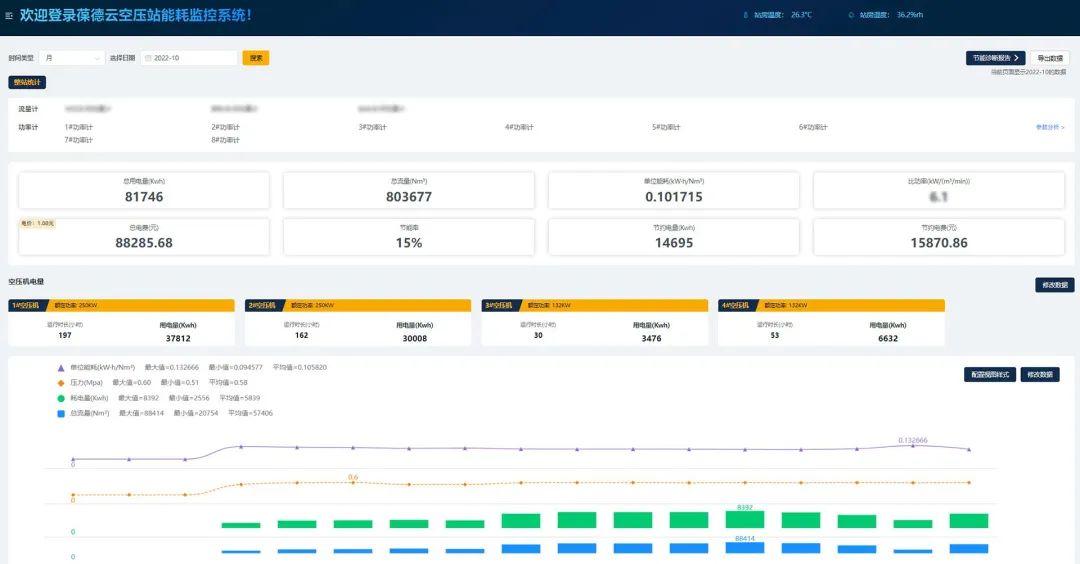1080x564 pixels.
Task: Toggle the purple triangle 单位能耗 legend marker
Action: tap(61, 368)
